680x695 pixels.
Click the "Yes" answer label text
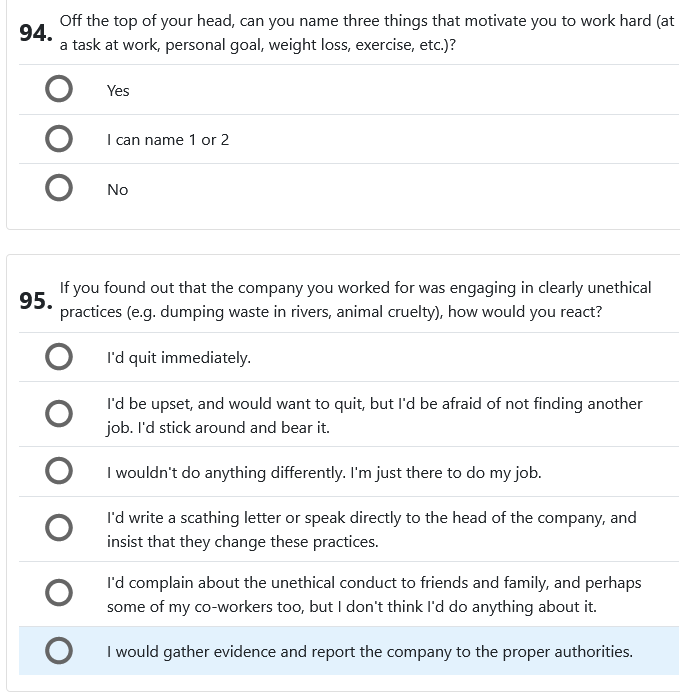pyautogui.click(x=118, y=91)
